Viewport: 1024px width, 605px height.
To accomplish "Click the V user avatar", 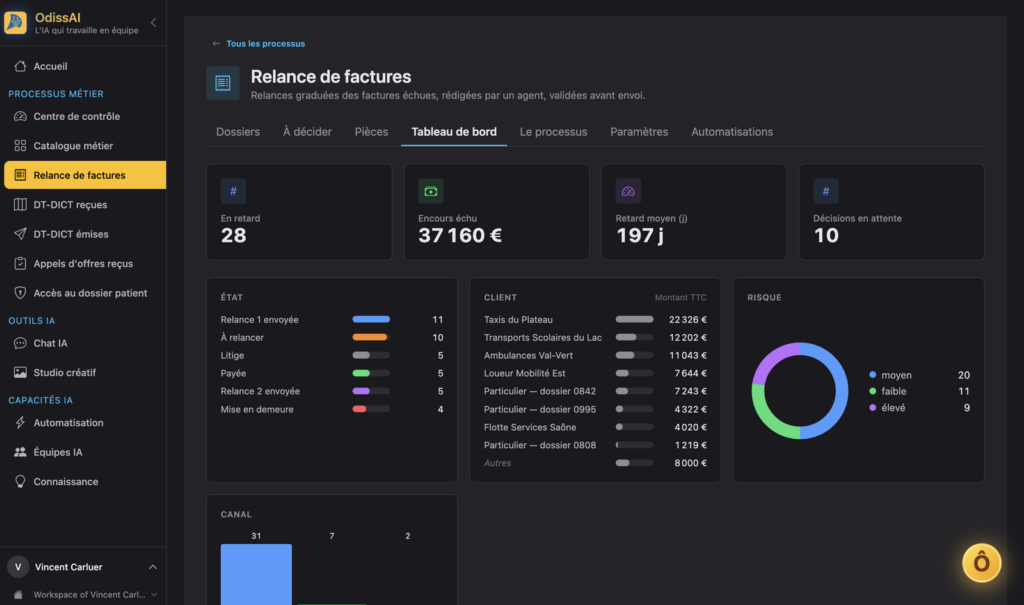I will tap(18, 567).
